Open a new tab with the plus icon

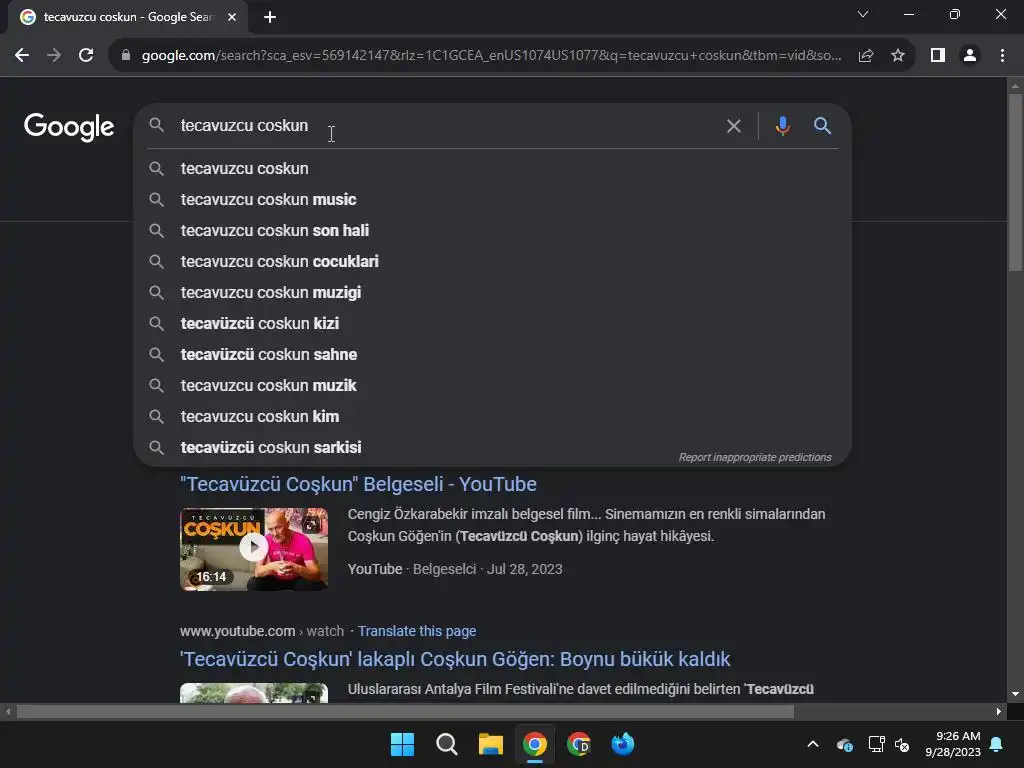[x=270, y=17]
